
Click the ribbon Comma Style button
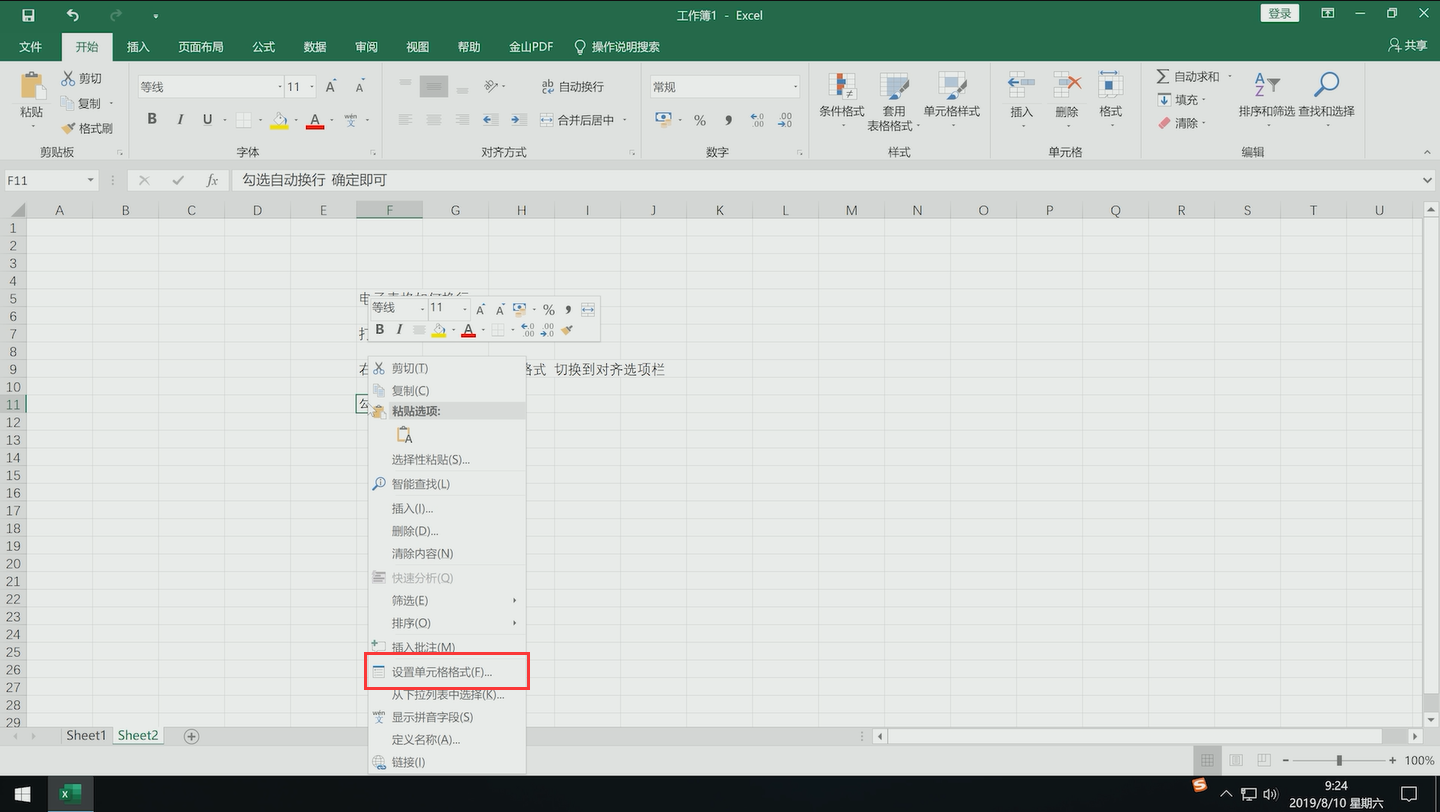pyautogui.click(x=728, y=120)
